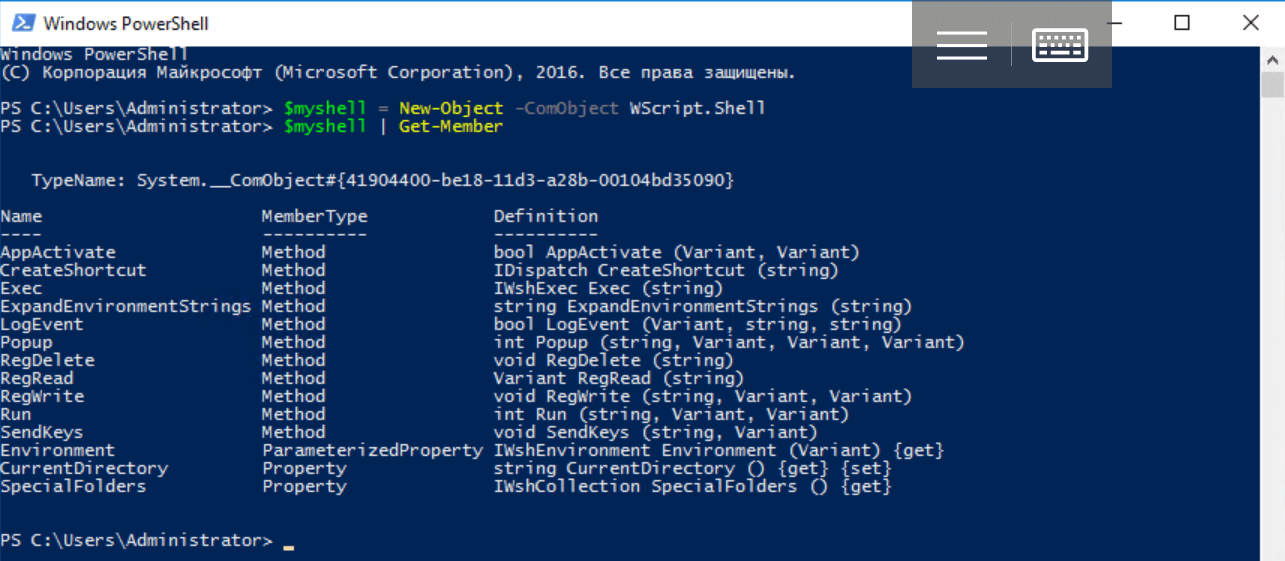
Task: Open the hamburger menu in the overlay
Action: pos(962,45)
